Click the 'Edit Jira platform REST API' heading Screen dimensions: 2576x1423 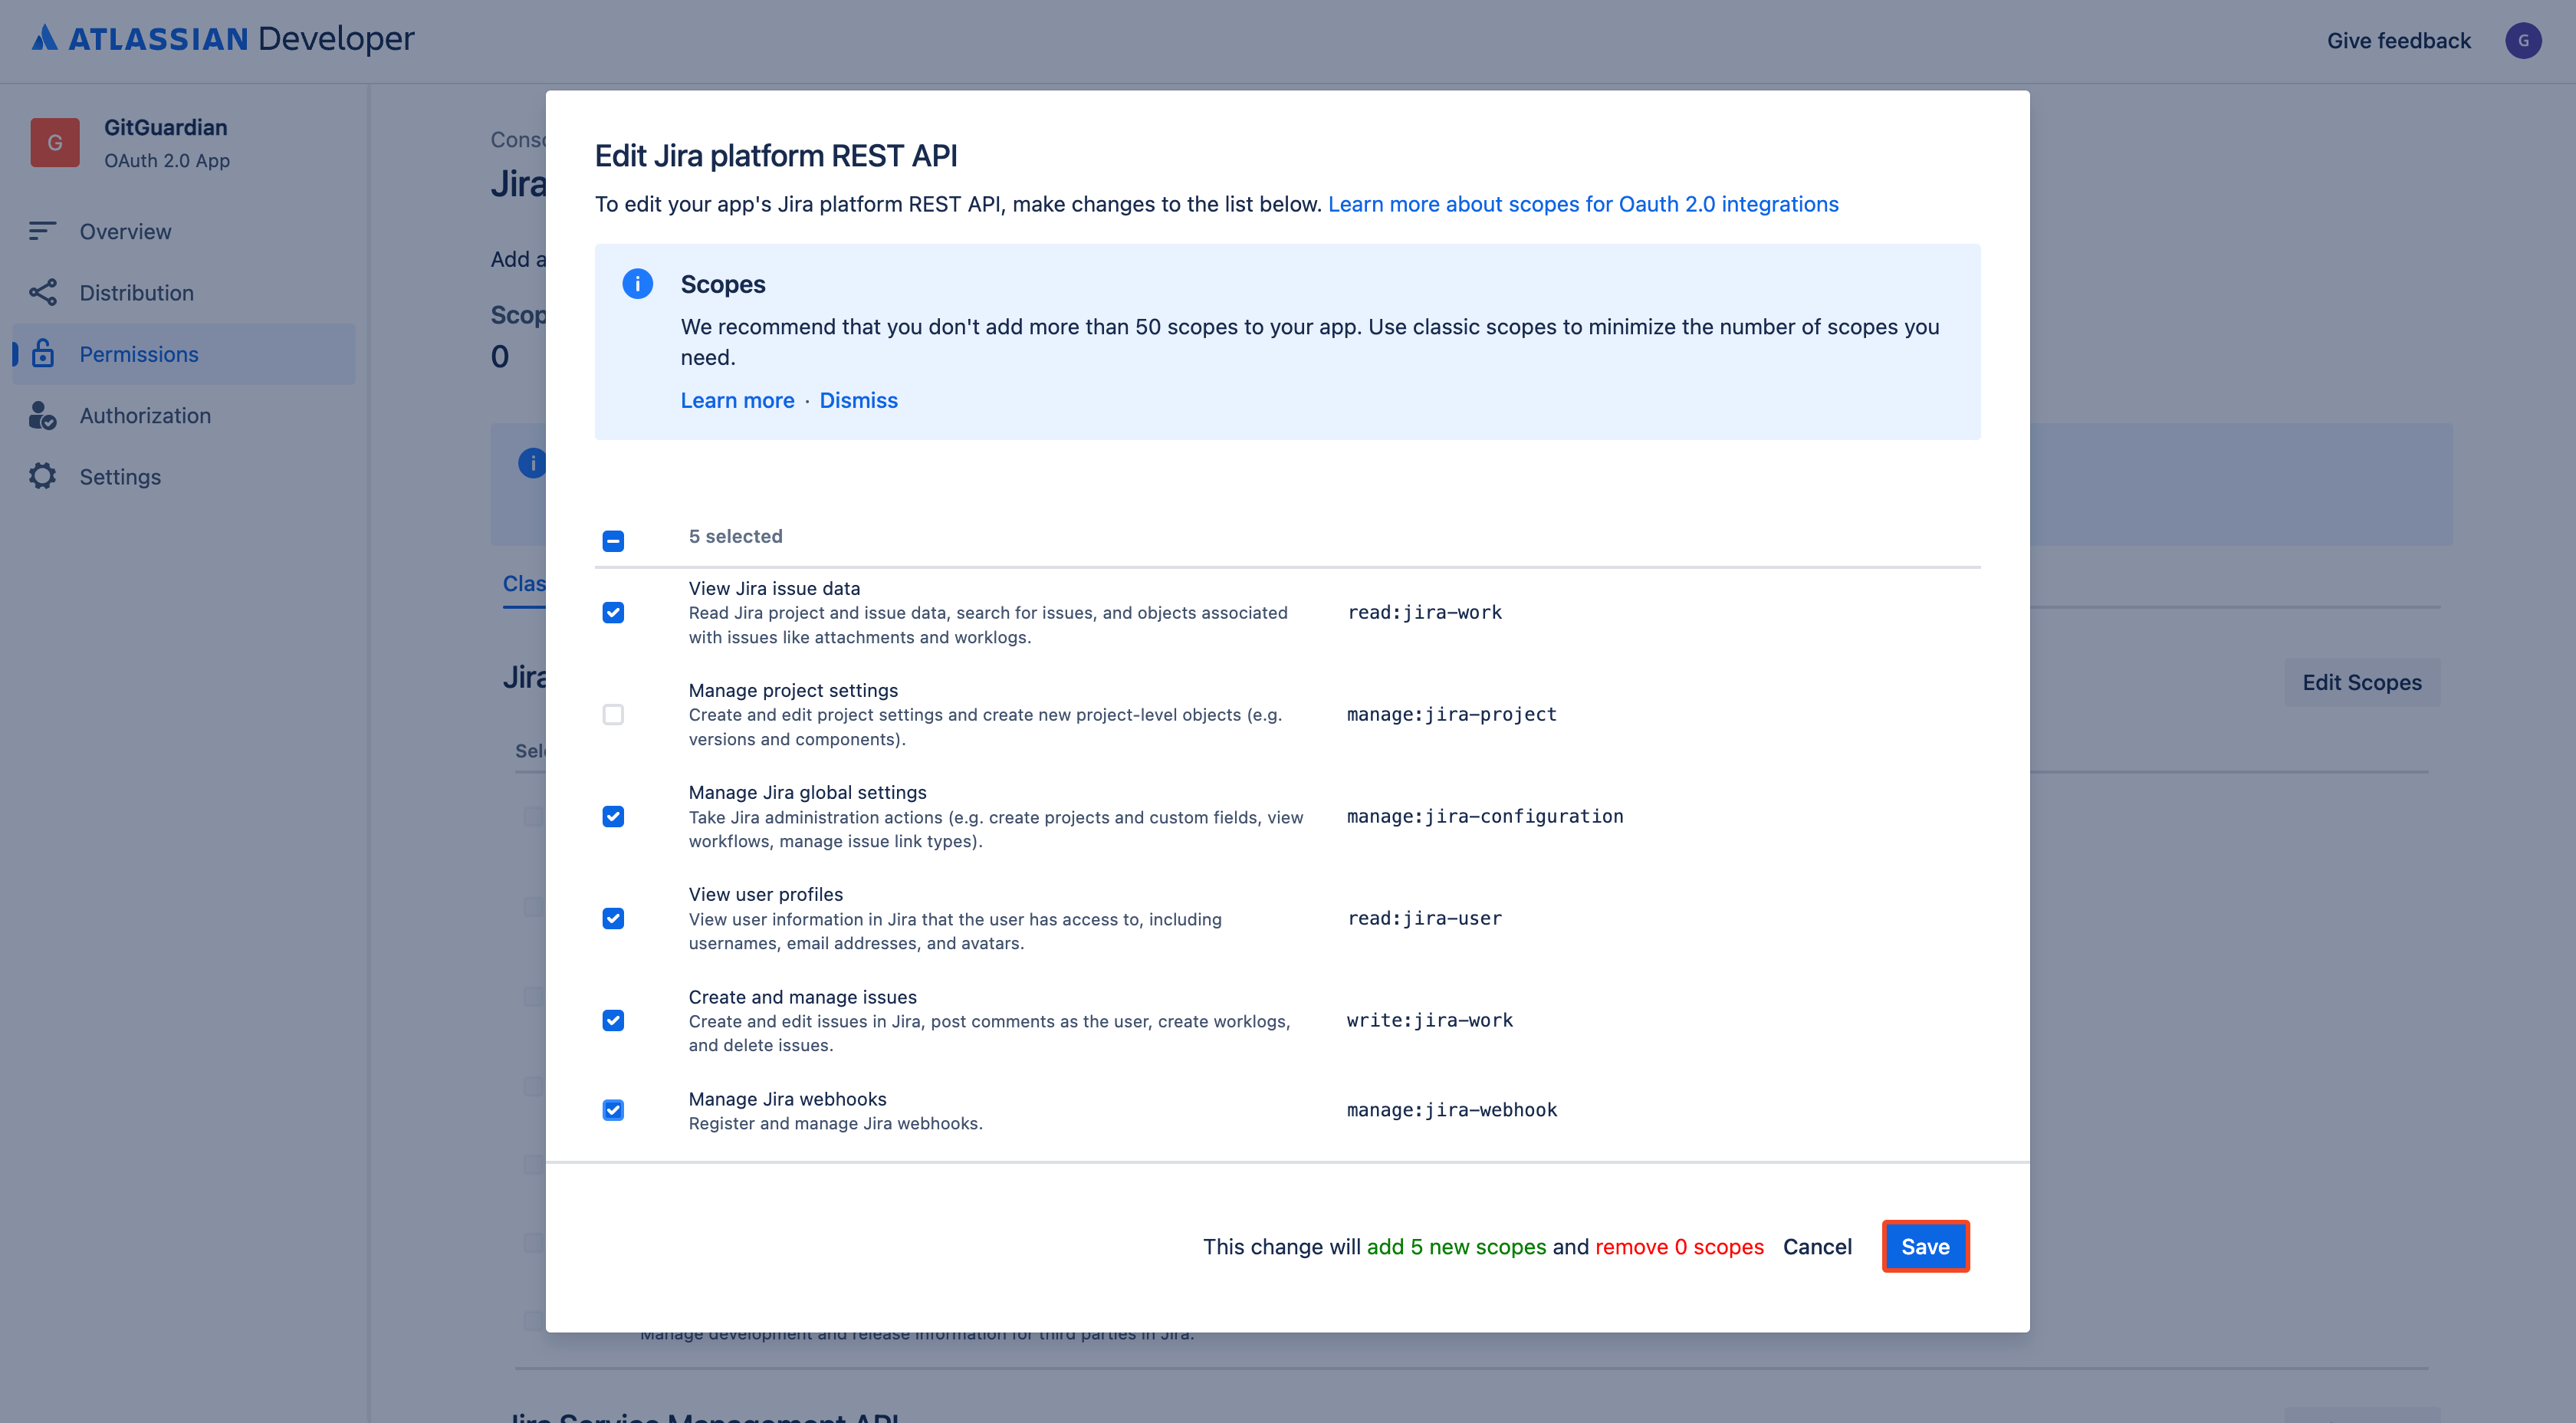pos(776,156)
